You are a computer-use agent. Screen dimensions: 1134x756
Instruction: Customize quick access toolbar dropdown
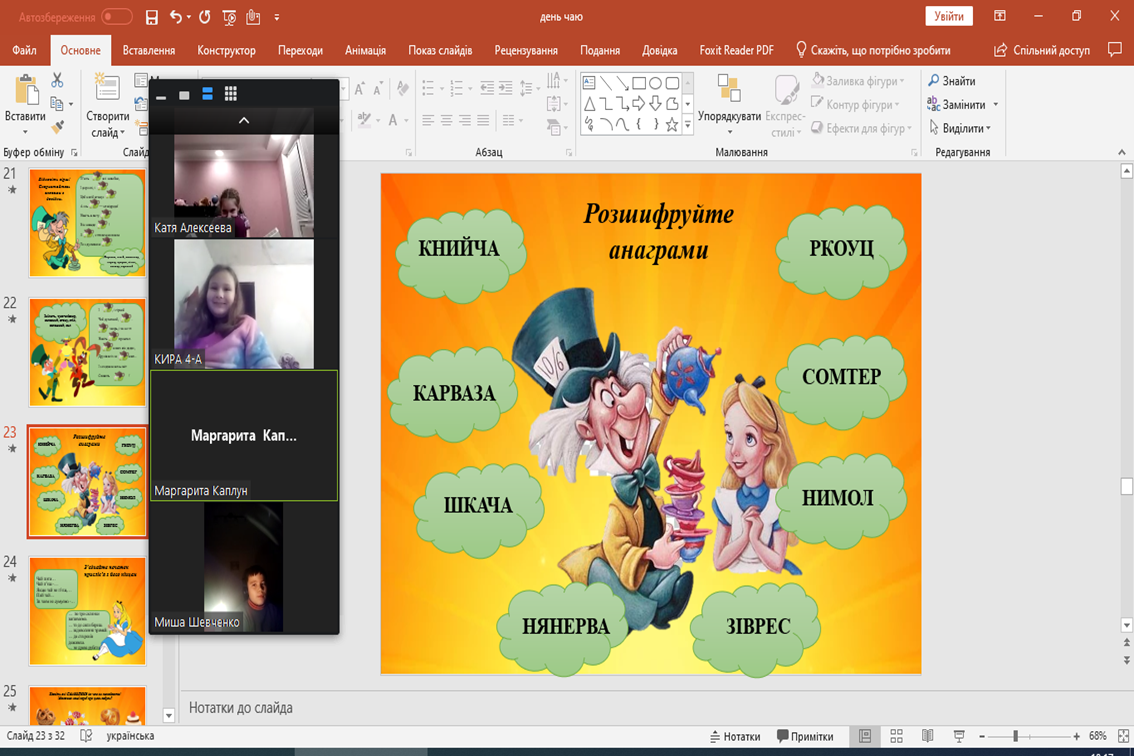coord(277,17)
